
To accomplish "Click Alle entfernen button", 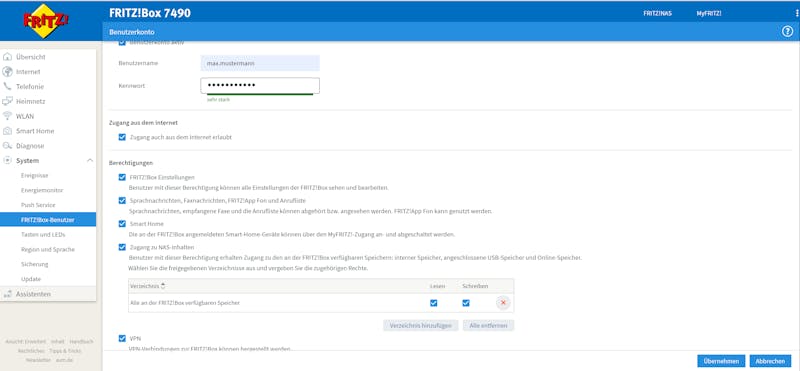I will pos(488,326).
